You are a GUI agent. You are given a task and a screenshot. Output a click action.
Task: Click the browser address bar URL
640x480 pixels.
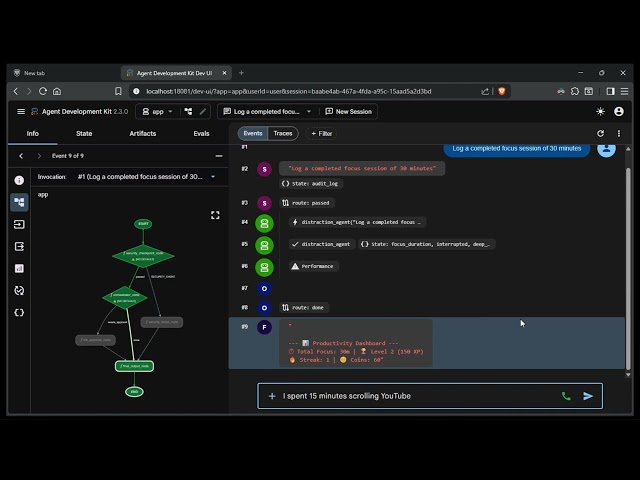289,91
